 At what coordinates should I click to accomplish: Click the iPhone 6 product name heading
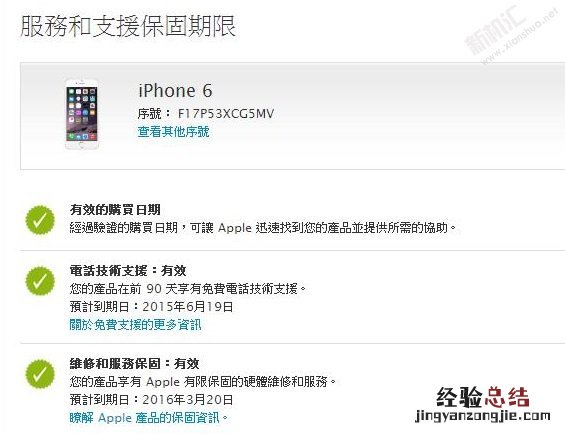pos(175,90)
